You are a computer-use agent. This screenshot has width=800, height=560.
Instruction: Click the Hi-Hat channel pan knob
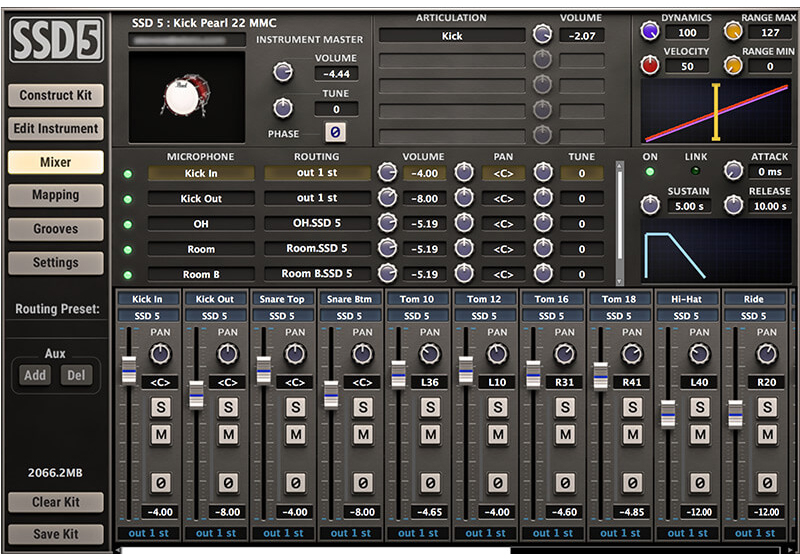point(699,353)
